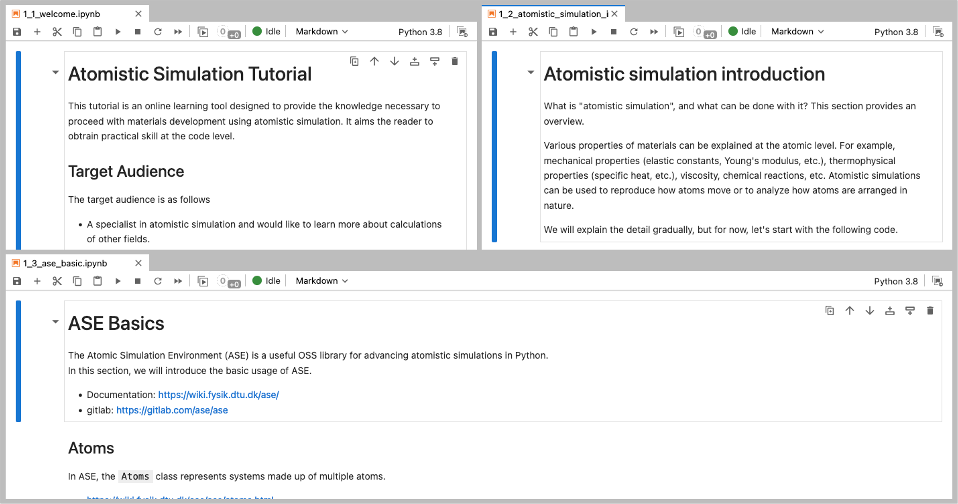This screenshot has height=504, width=958.
Task: Run selected cell in 1_1_welcome notebook
Action: 117,32
